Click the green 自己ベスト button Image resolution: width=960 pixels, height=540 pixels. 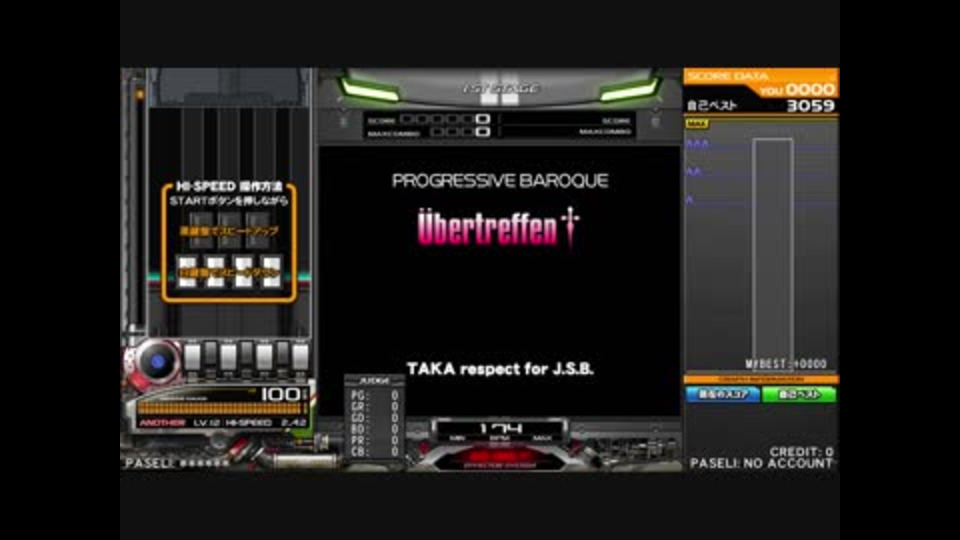pos(800,394)
